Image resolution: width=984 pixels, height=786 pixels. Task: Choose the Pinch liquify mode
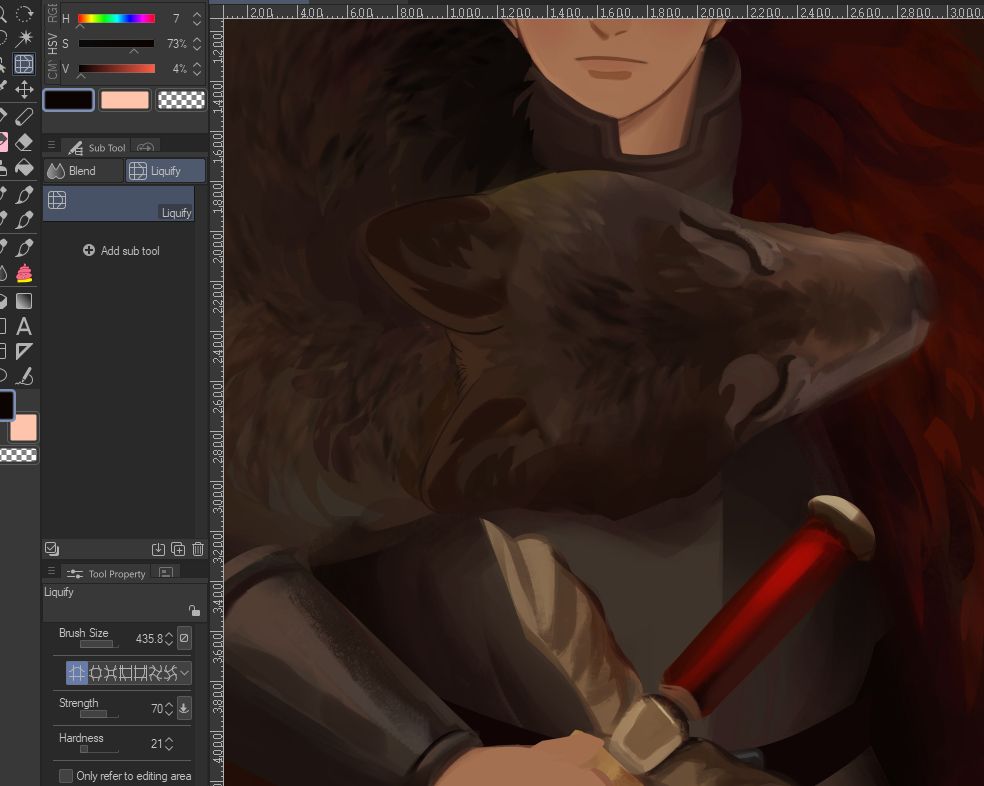[x=110, y=674]
